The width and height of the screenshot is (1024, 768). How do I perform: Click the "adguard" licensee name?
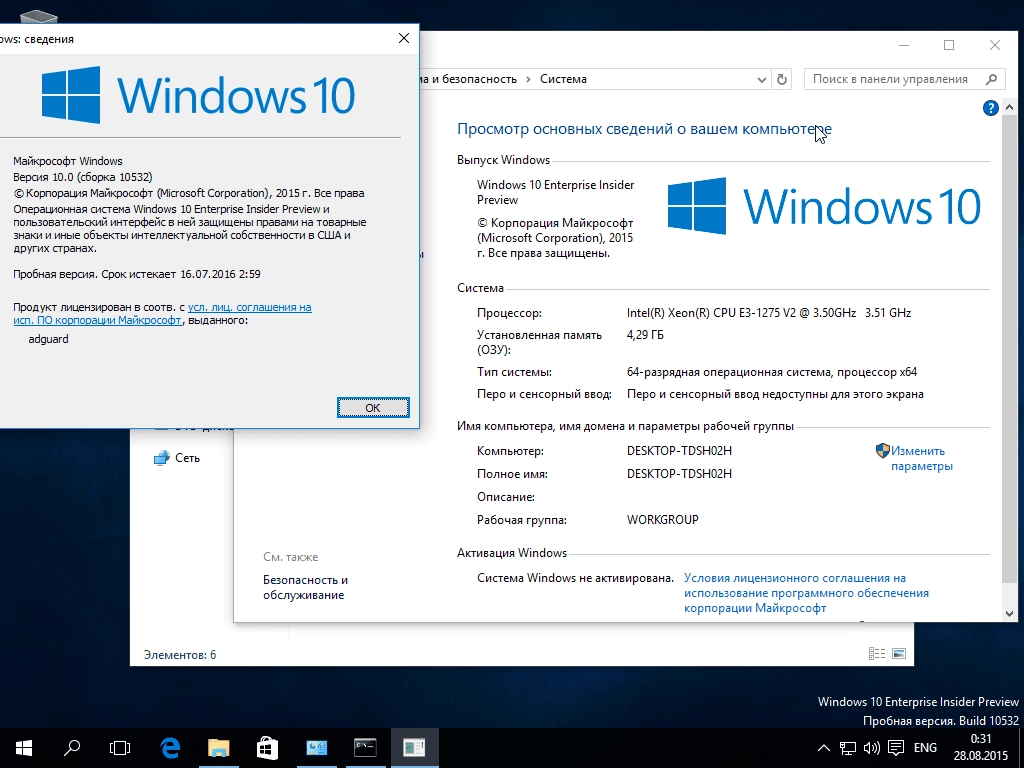click(48, 339)
